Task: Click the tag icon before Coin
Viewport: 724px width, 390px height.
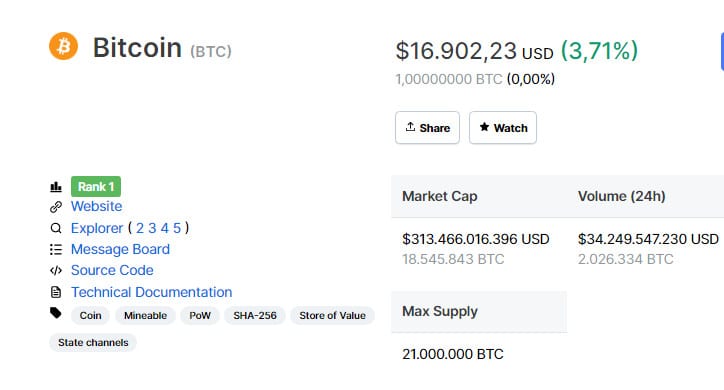Action: coord(56,313)
